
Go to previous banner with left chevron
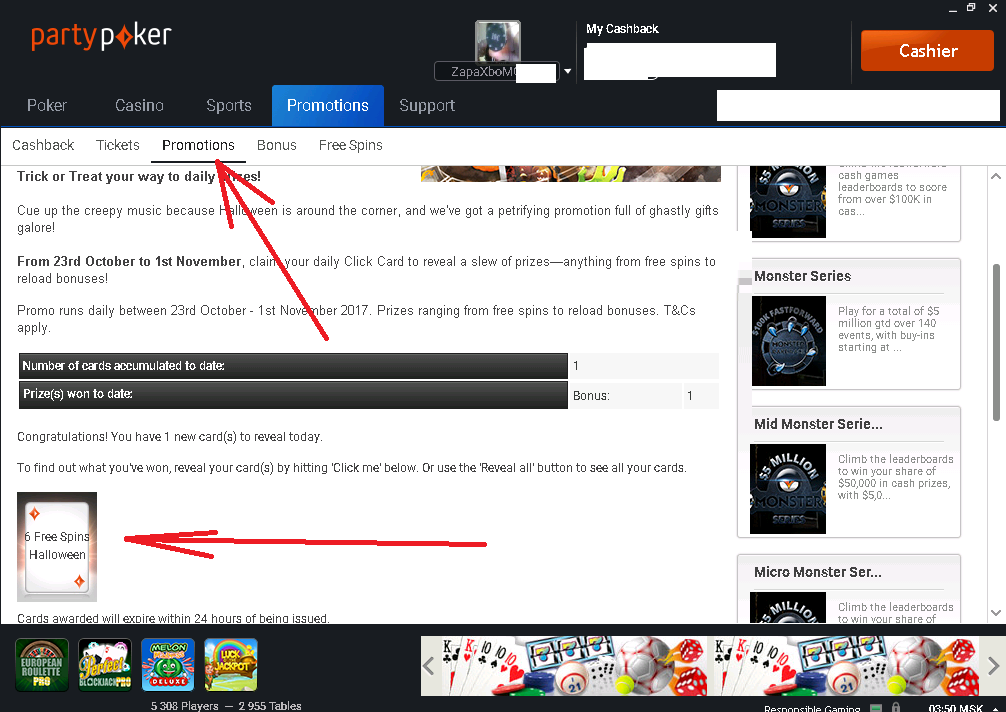(x=429, y=666)
